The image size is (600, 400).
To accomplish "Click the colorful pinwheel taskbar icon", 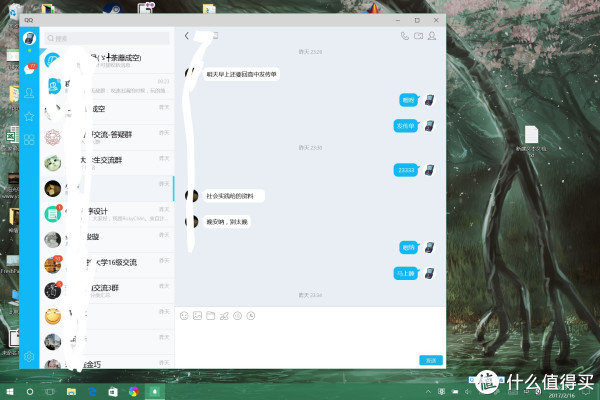I will point(134,392).
